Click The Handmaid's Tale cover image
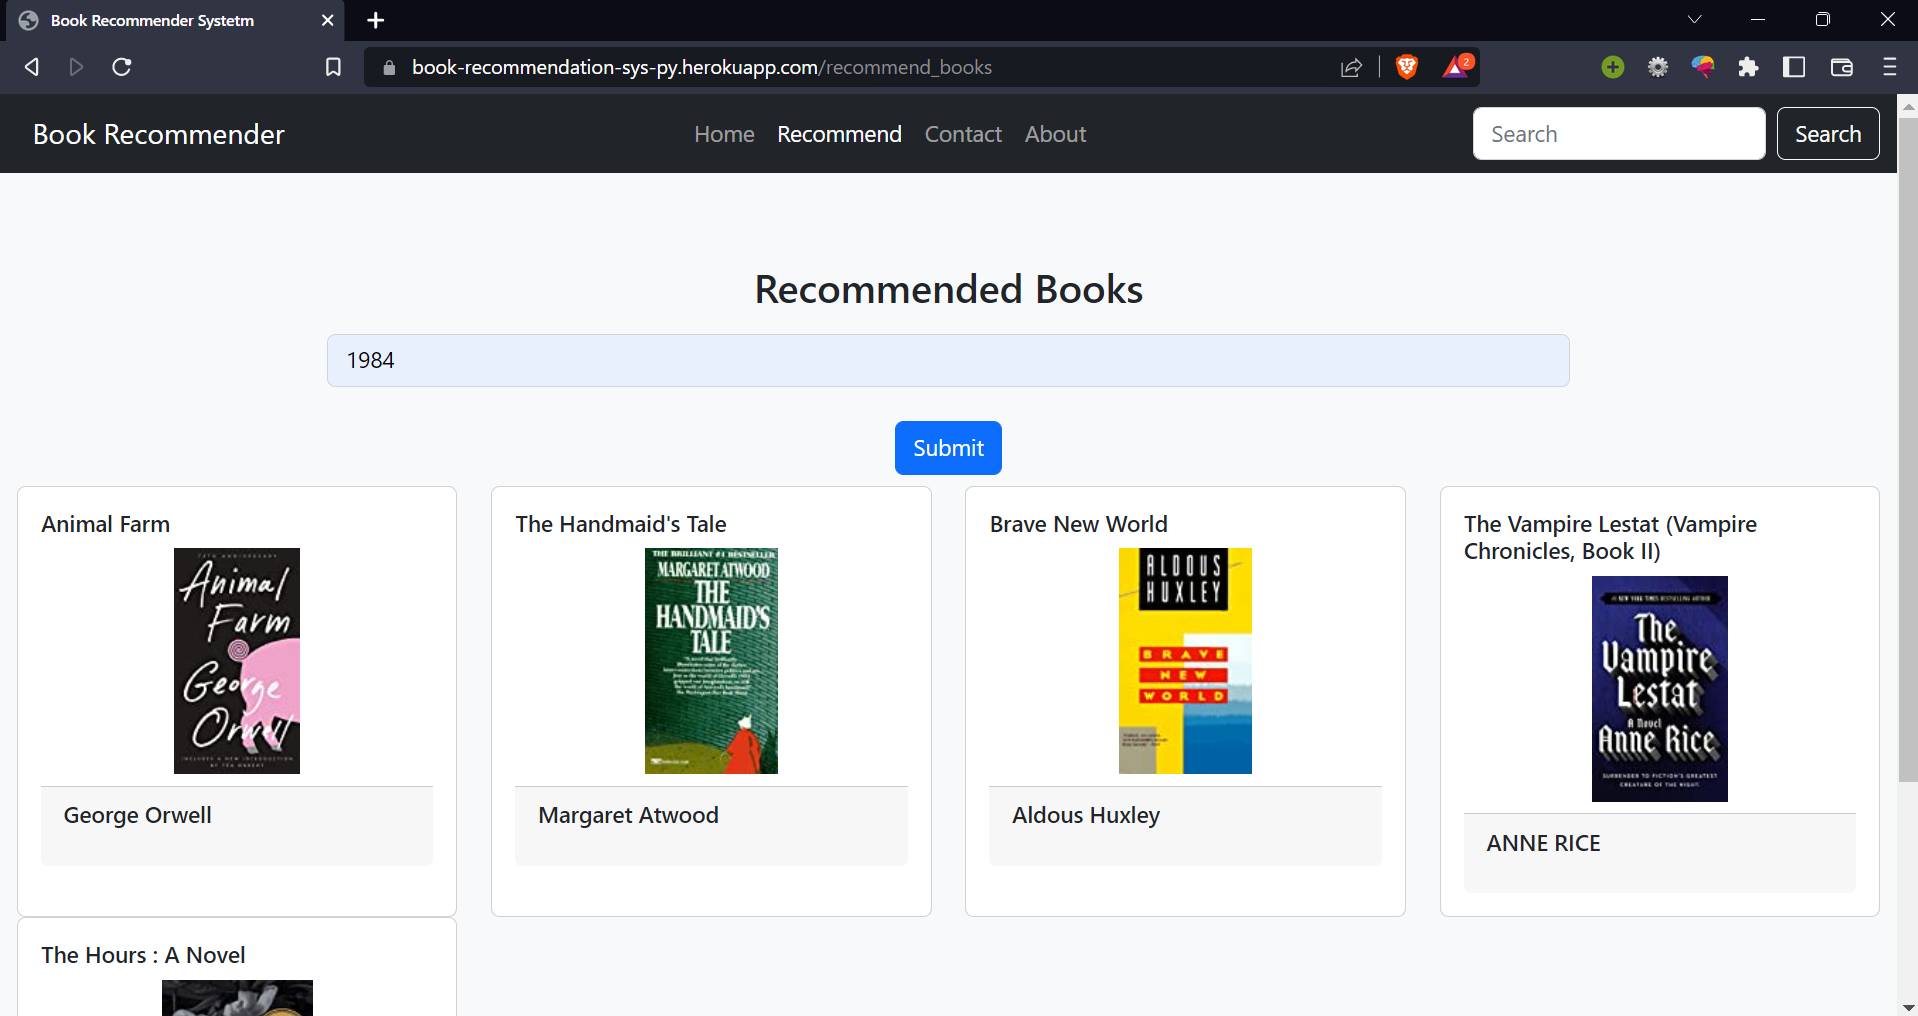Screen dimensions: 1918x1016 coord(711,661)
